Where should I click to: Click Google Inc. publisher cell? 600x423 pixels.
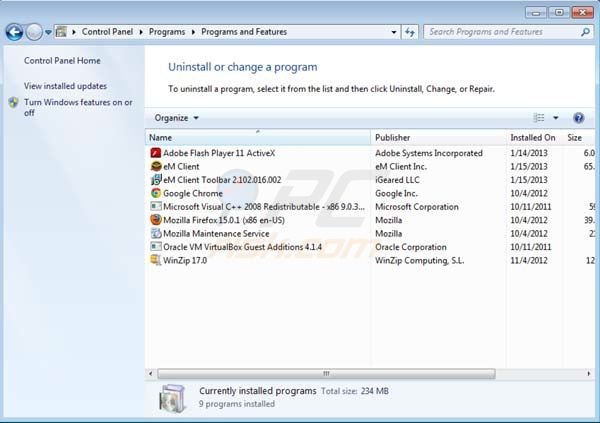(396, 193)
